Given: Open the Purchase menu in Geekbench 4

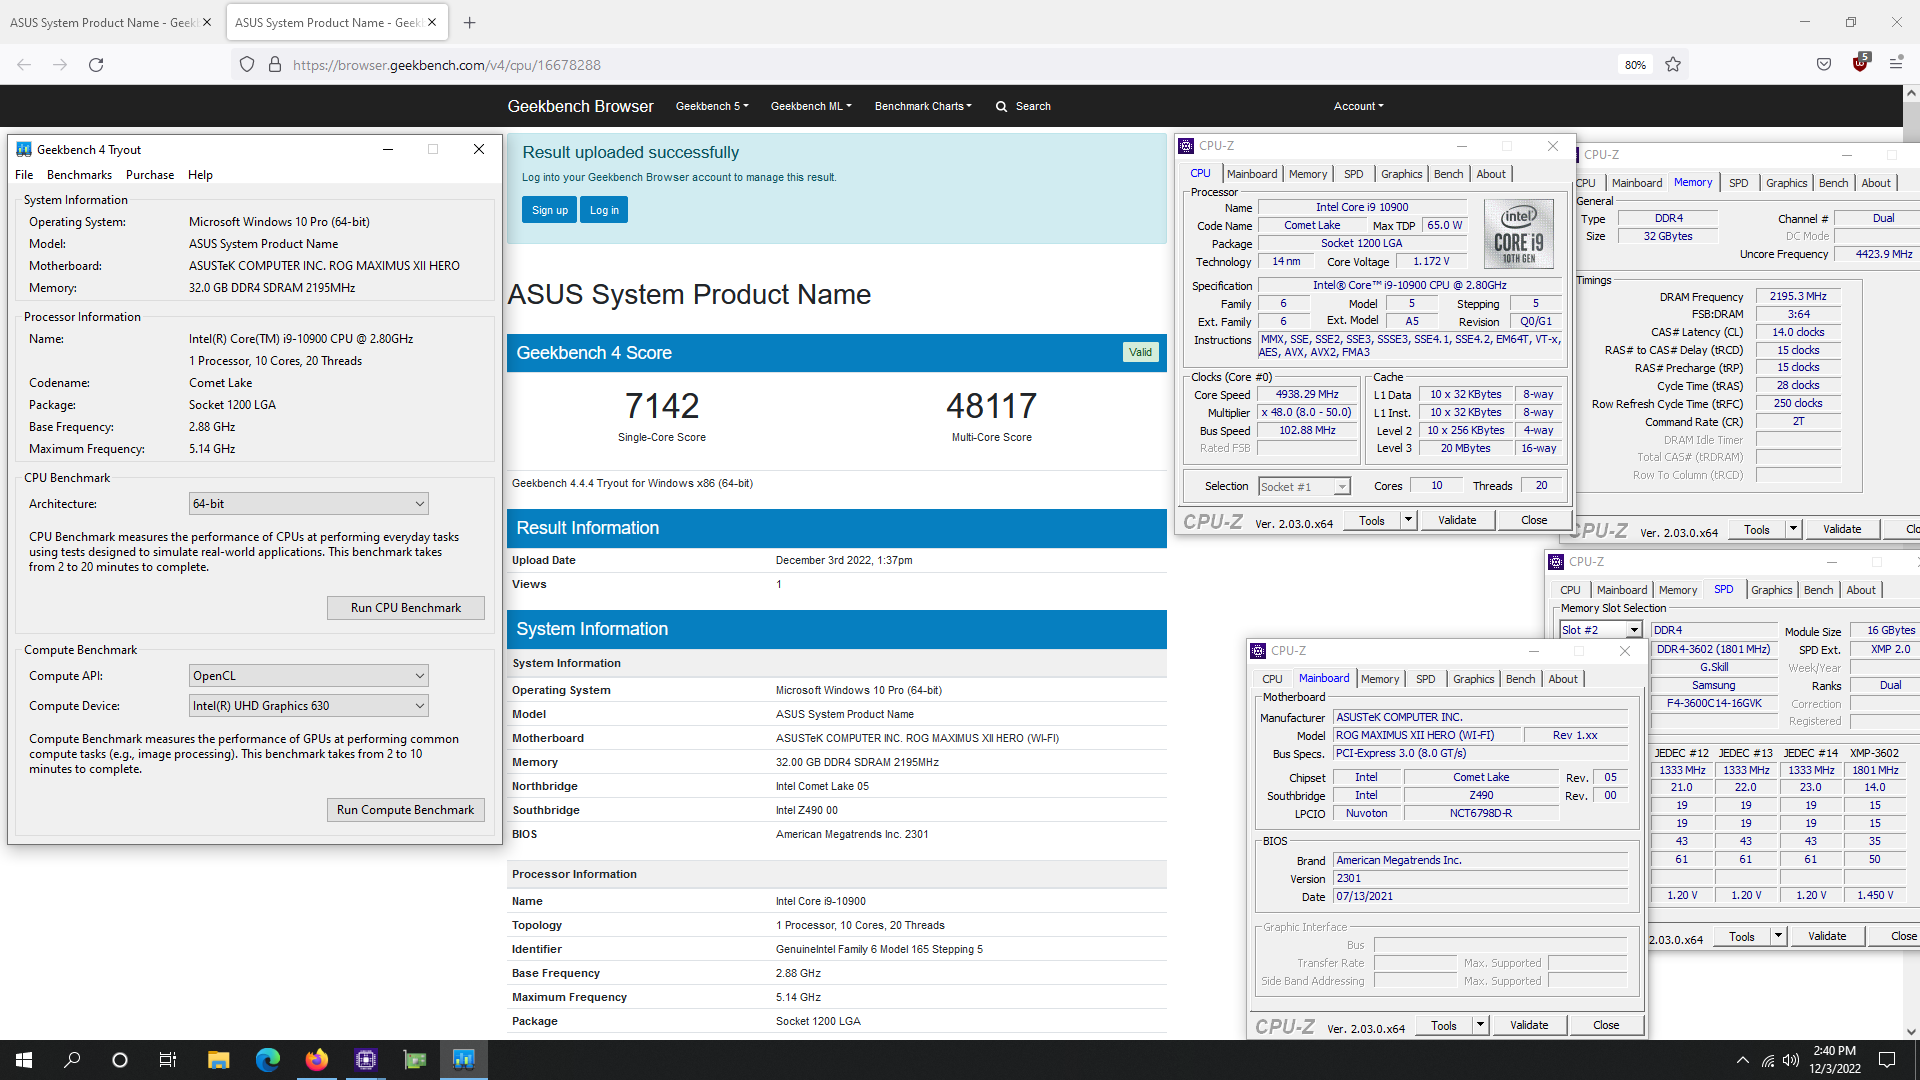Looking at the screenshot, I should (x=150, y=175).
